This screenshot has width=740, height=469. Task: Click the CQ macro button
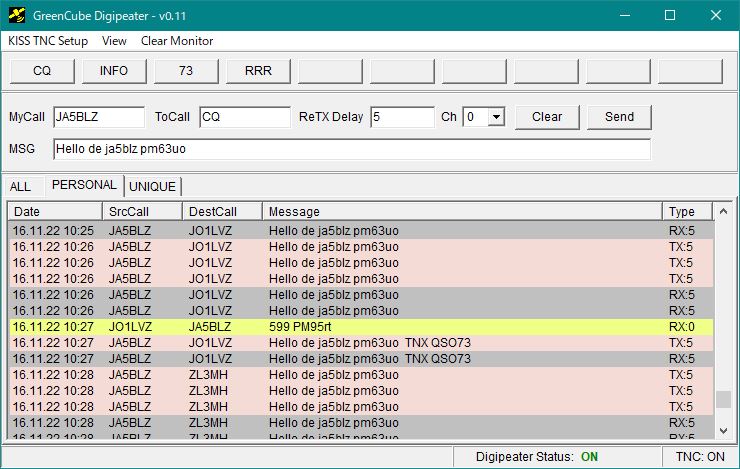(42, 71)
